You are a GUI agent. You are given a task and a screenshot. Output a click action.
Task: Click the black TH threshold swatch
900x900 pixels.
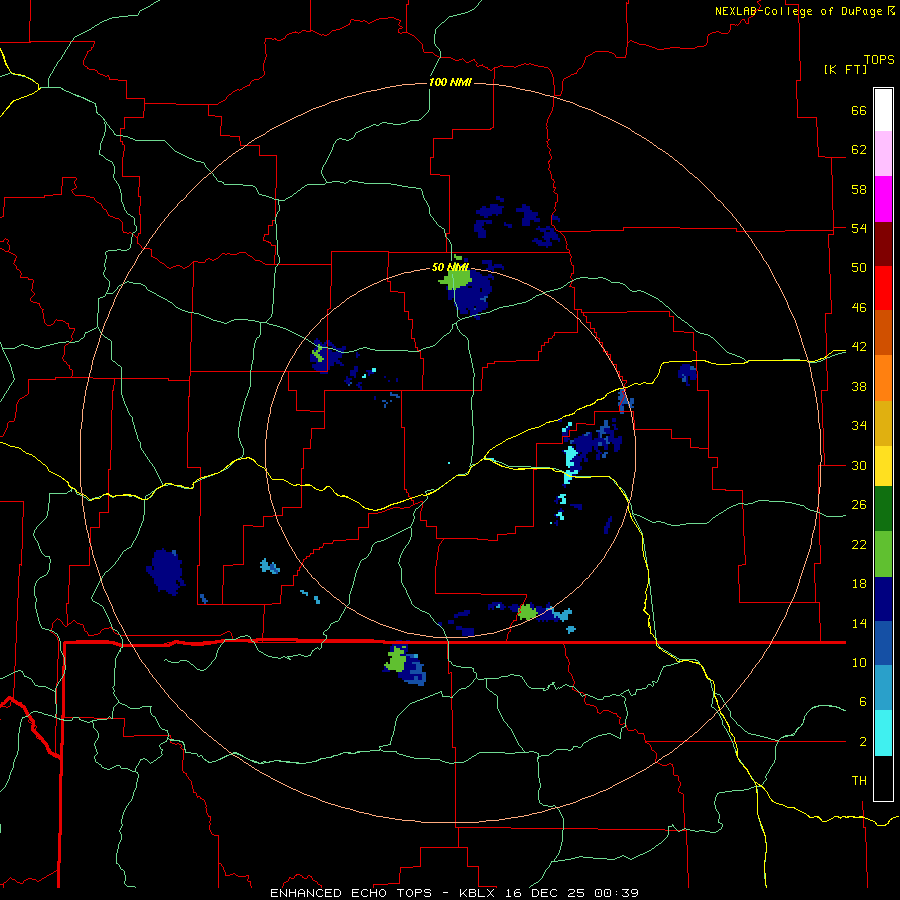pyautogui.click(x=883, y=778)
